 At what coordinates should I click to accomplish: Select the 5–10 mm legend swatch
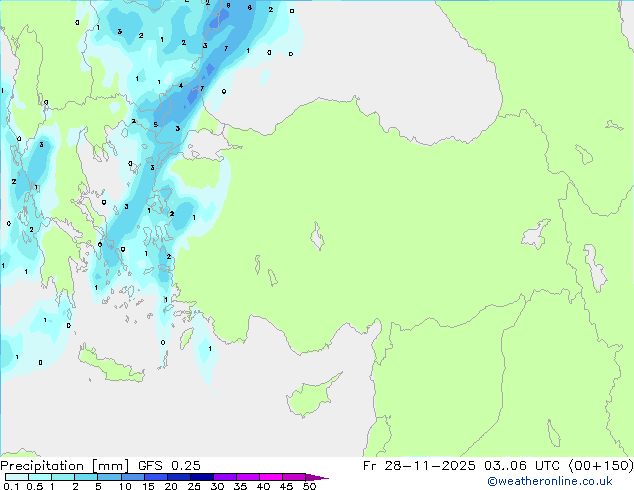click(x=109, y=477)
